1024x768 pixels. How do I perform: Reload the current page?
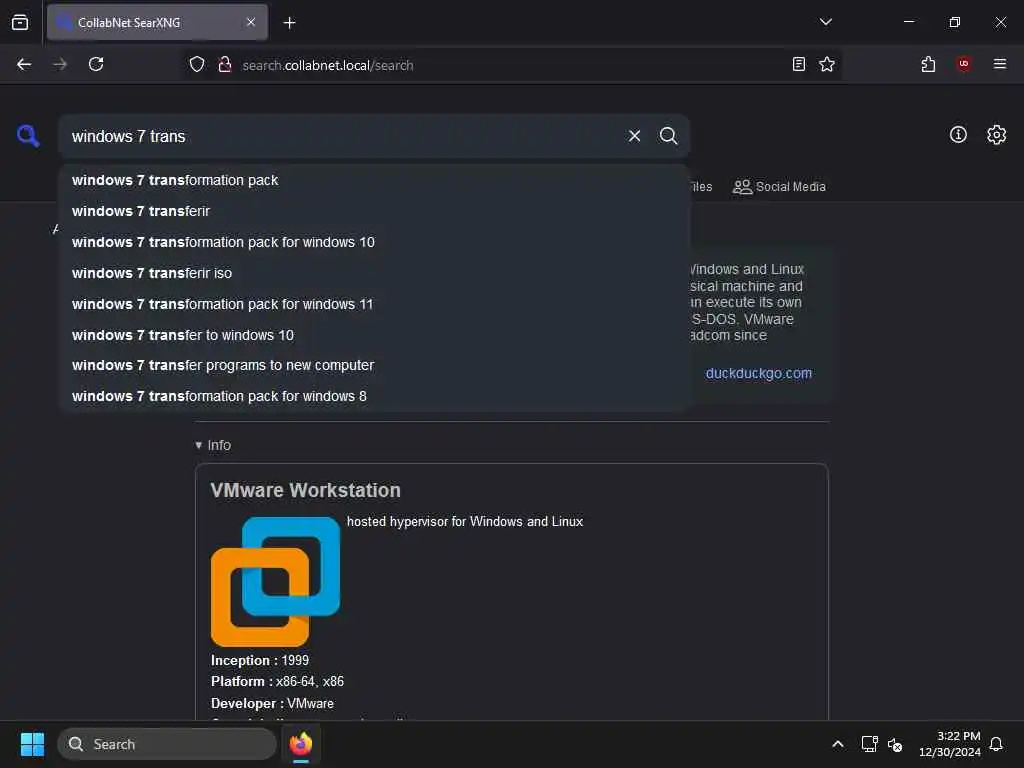pyautogui.click(x=96, y=64)
